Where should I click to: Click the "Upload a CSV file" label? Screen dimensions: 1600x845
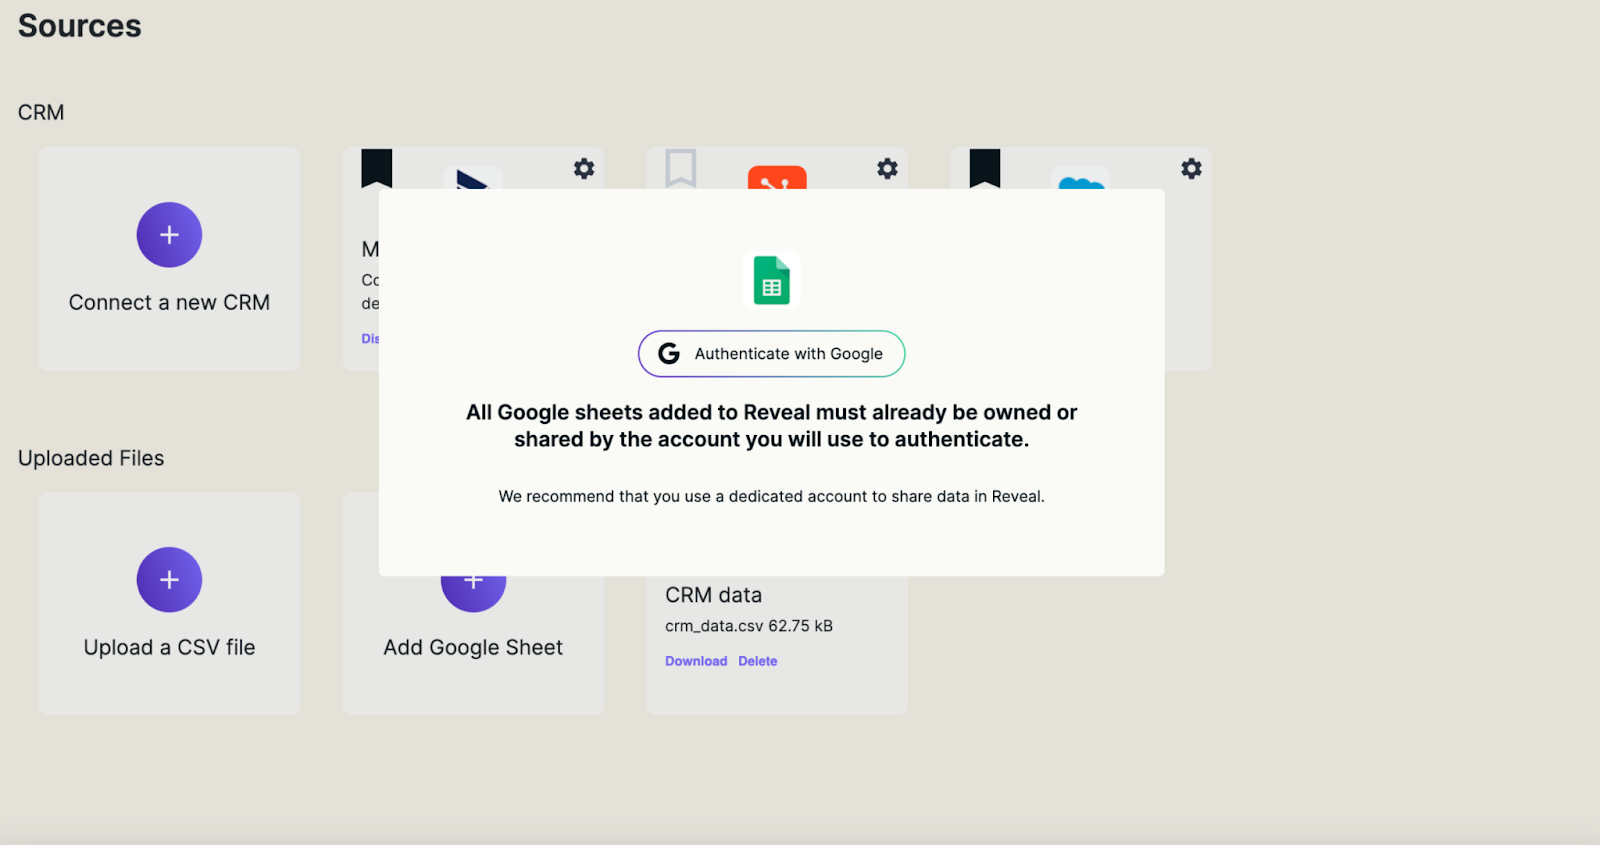coord(169,647)
